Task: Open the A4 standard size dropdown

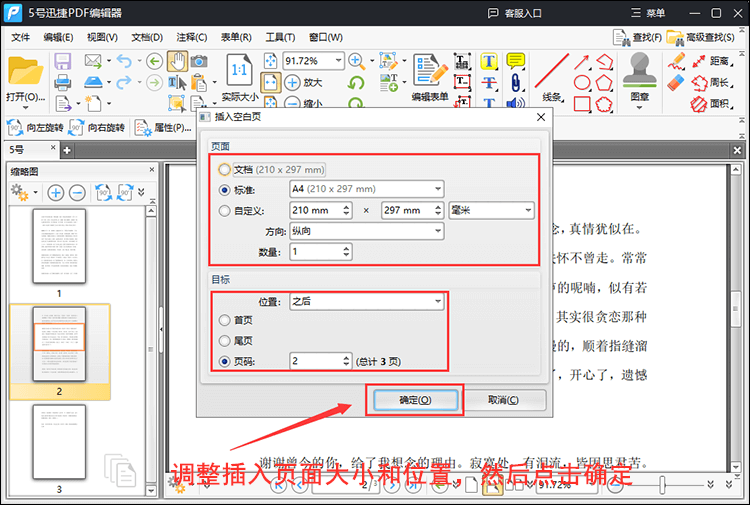Action: coord(366,189)
